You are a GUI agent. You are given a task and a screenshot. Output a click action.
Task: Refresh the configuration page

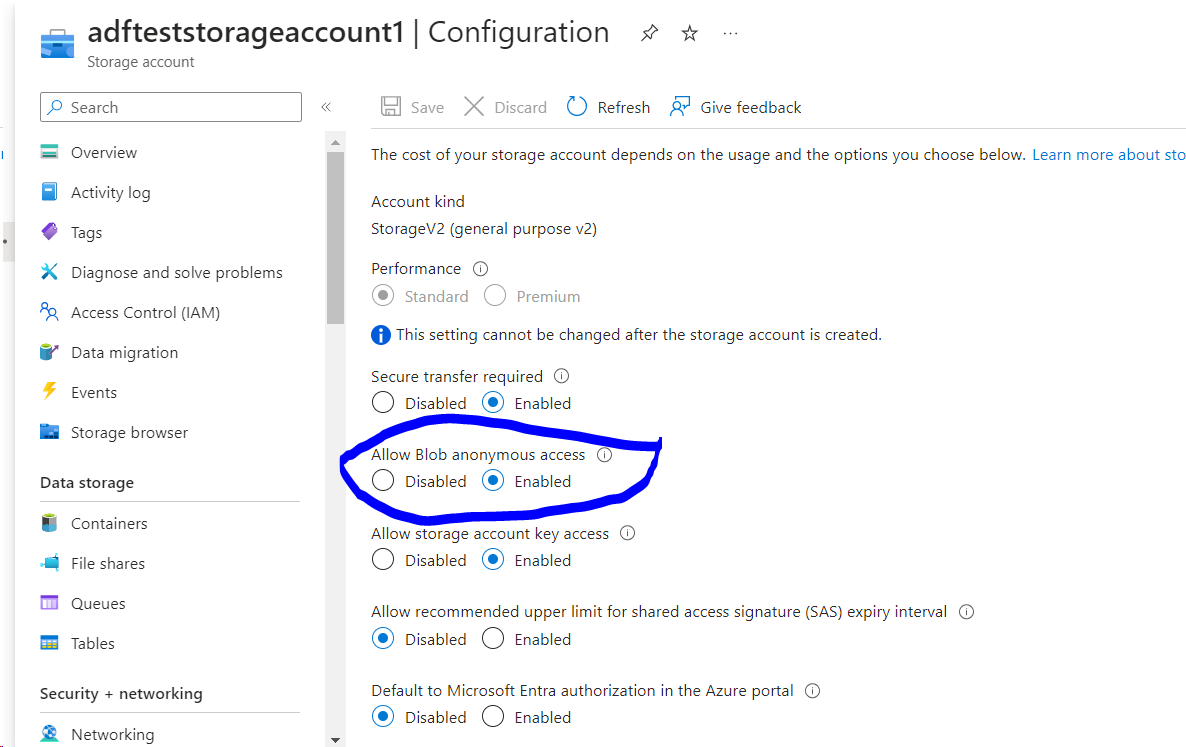click(607, 107)
